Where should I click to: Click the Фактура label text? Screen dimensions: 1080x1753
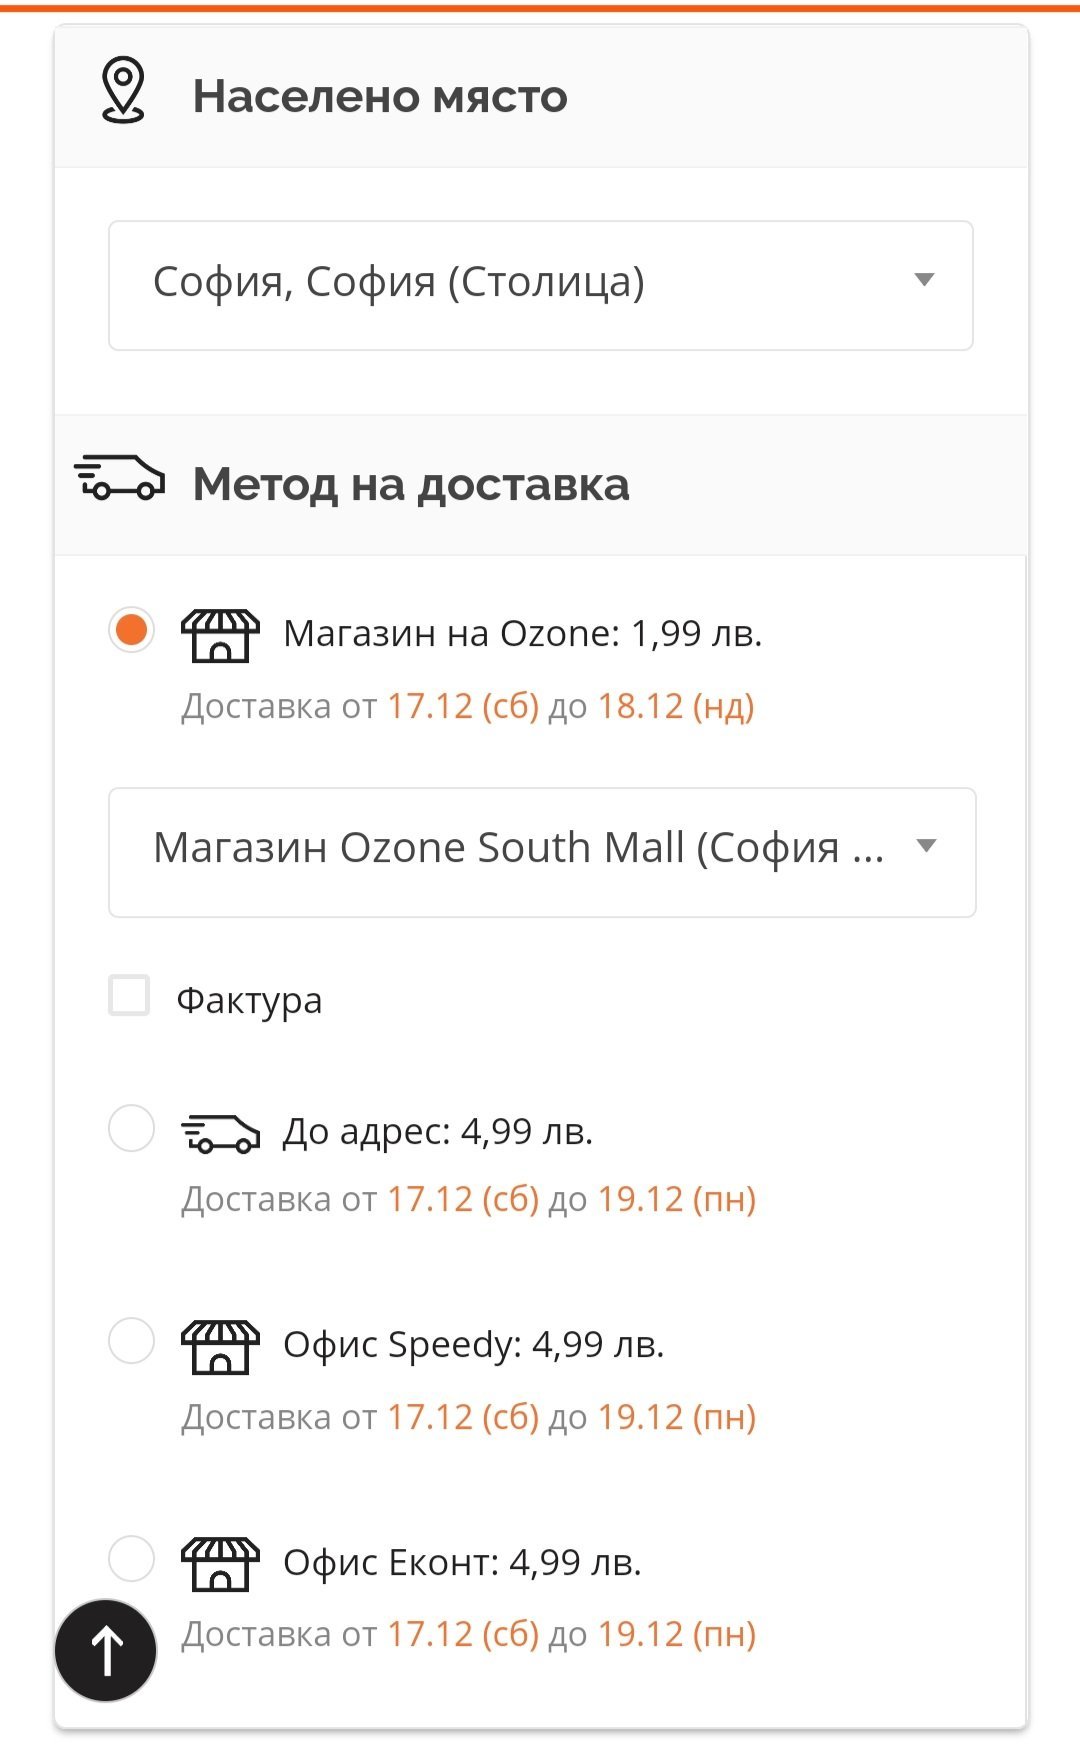click(250, 1001)
